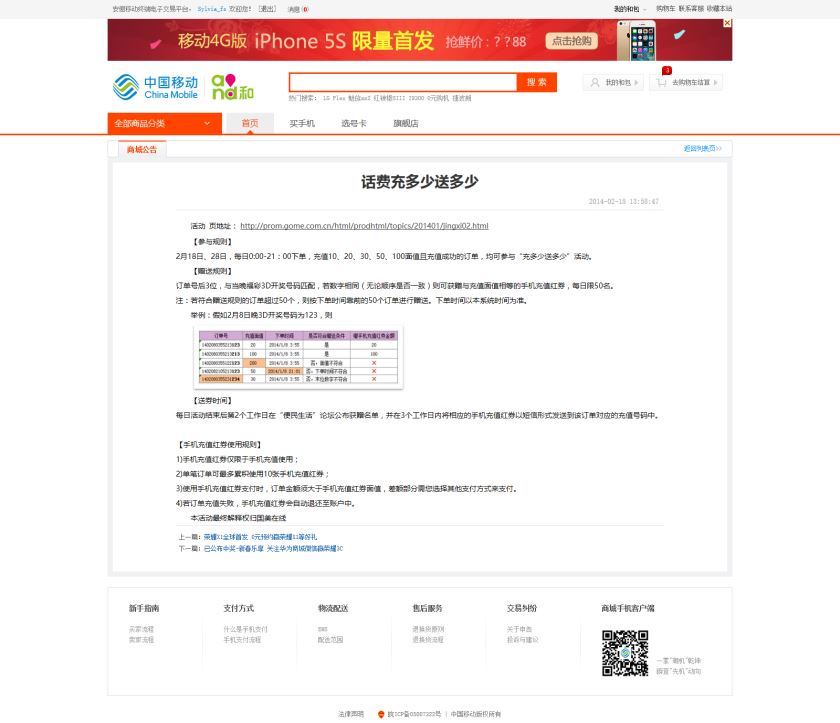
Task: Open 配送范围 in the footer
Action: [331, 640]
